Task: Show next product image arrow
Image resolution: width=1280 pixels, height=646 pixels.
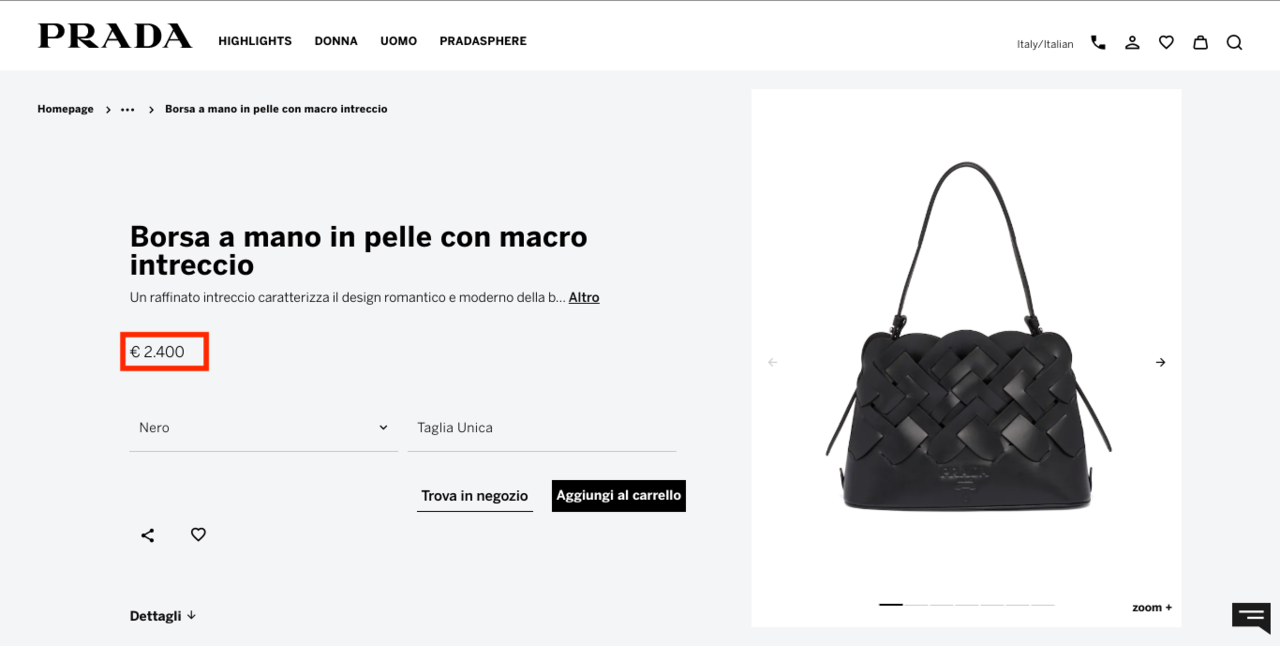Action: [1160, 362]
